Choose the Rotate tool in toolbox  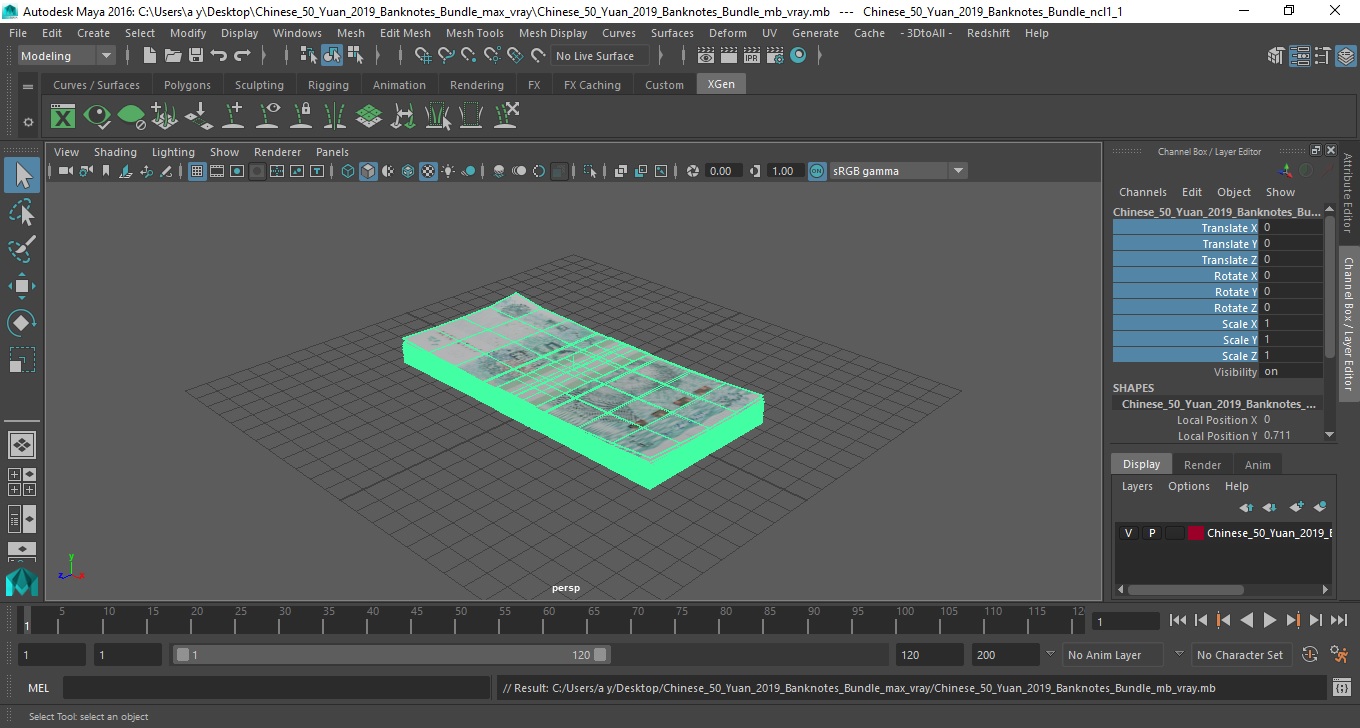22,323
